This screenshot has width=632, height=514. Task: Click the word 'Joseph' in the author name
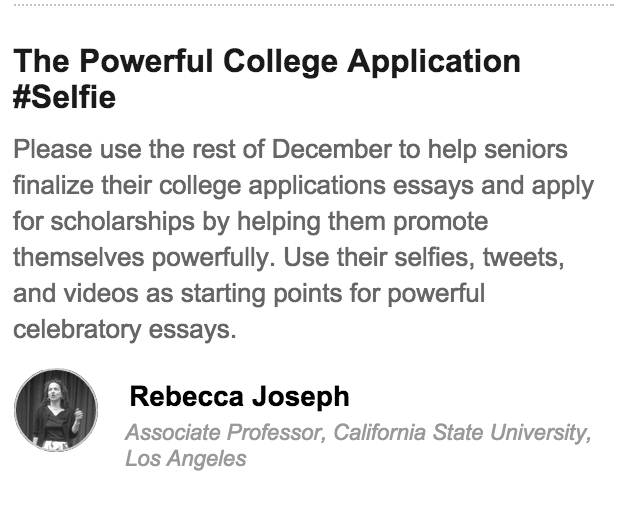point(301,397)
